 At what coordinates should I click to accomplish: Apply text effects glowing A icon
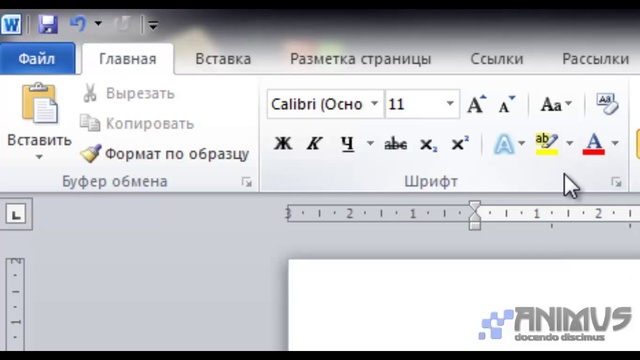point(504,144)
